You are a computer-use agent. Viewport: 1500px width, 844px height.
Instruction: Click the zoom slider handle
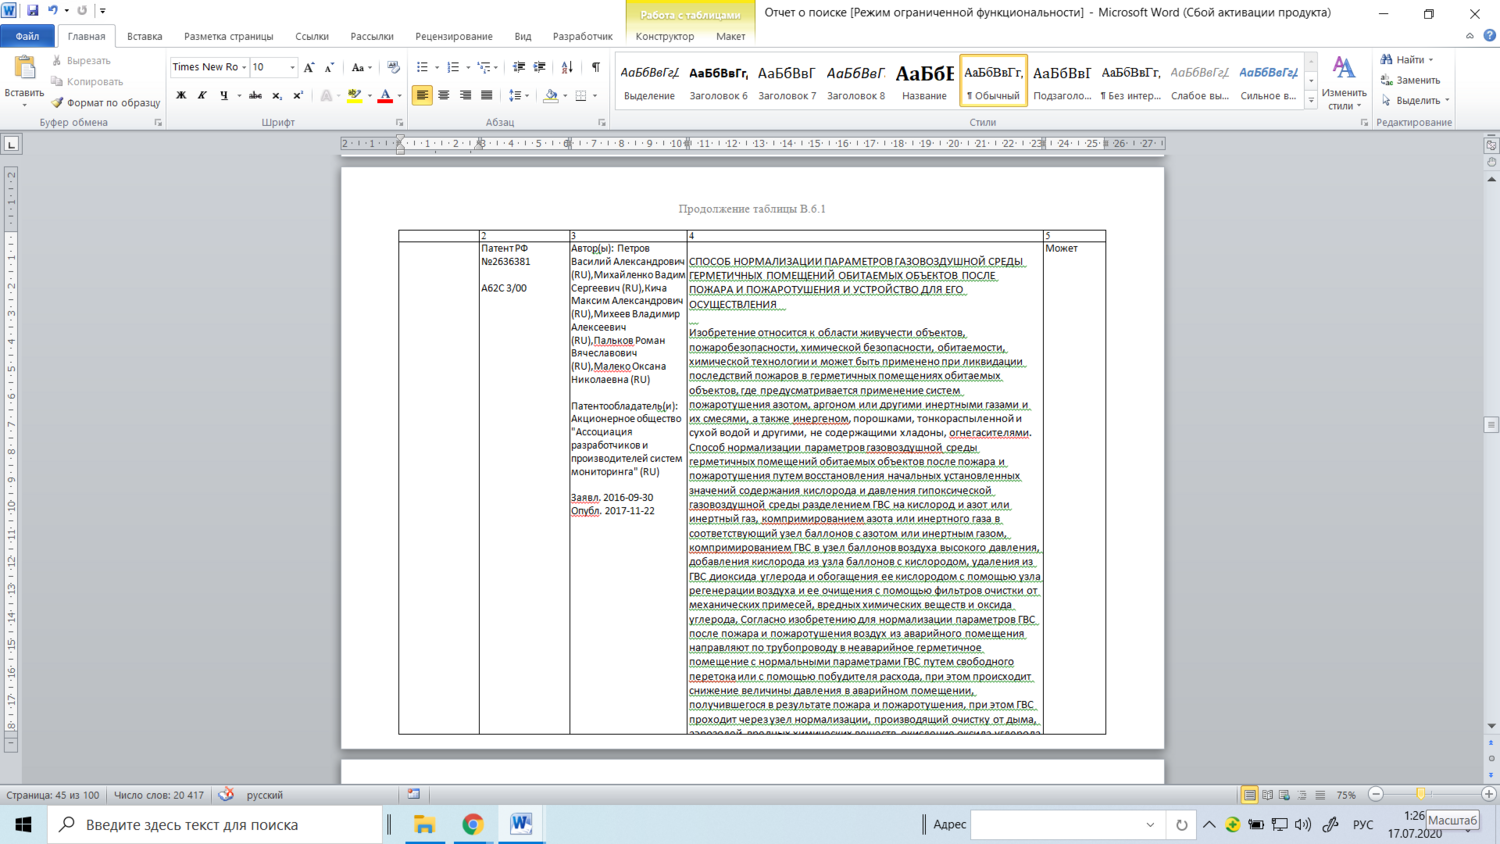1421,794
